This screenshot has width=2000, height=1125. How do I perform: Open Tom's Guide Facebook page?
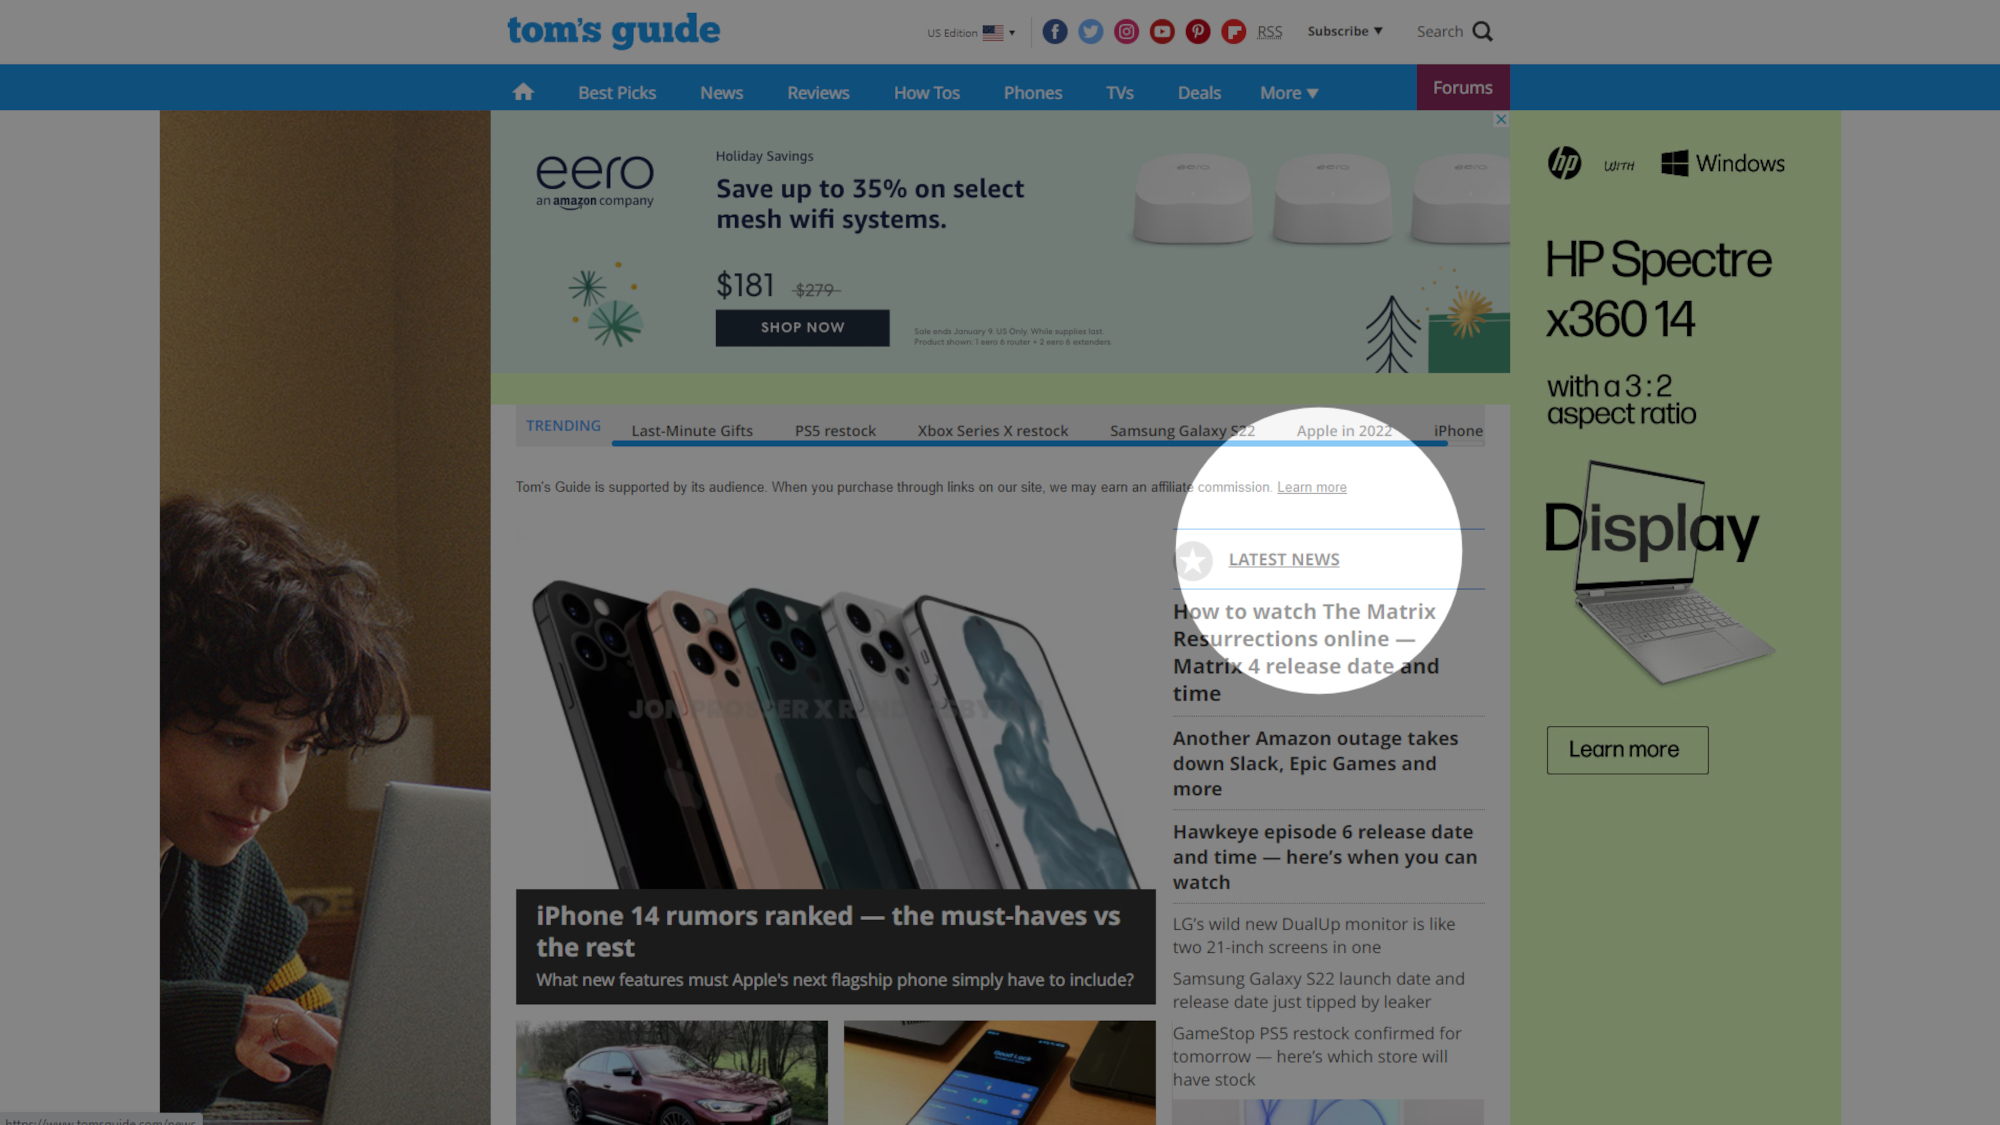point(1054,30)
